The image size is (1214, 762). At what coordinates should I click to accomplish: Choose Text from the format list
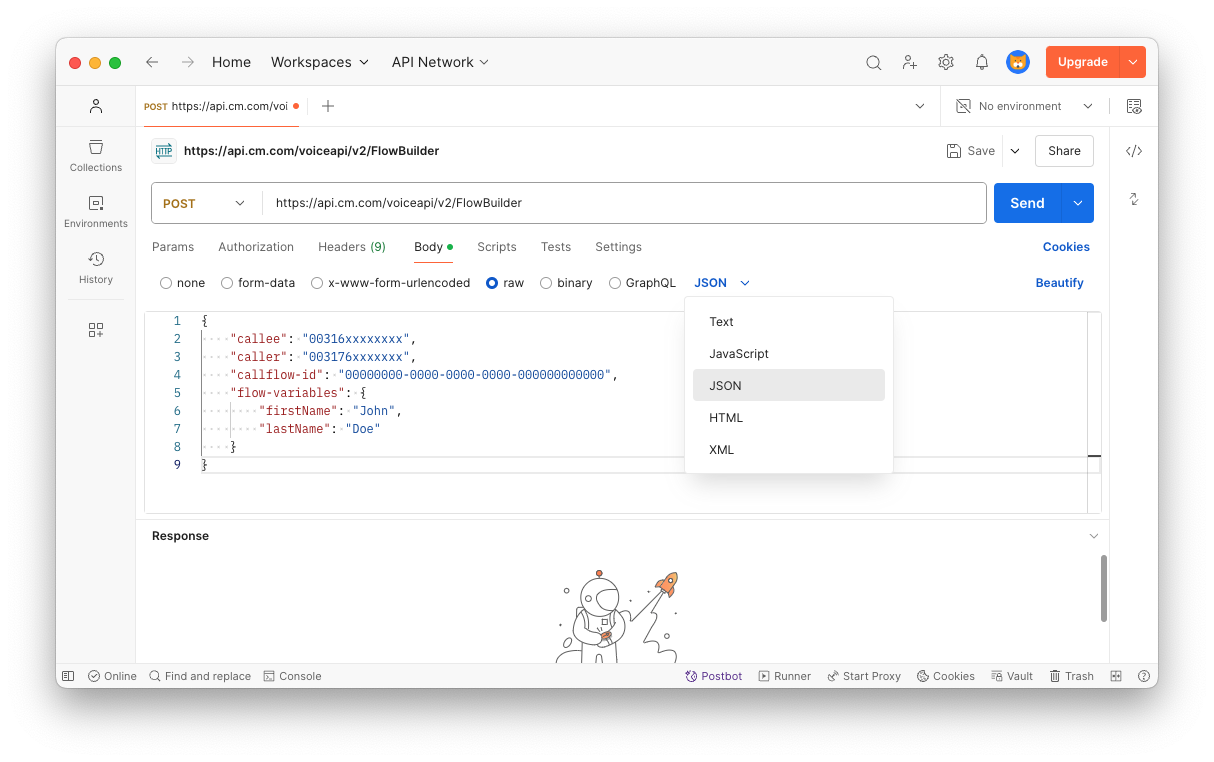[x=789, y=322]
